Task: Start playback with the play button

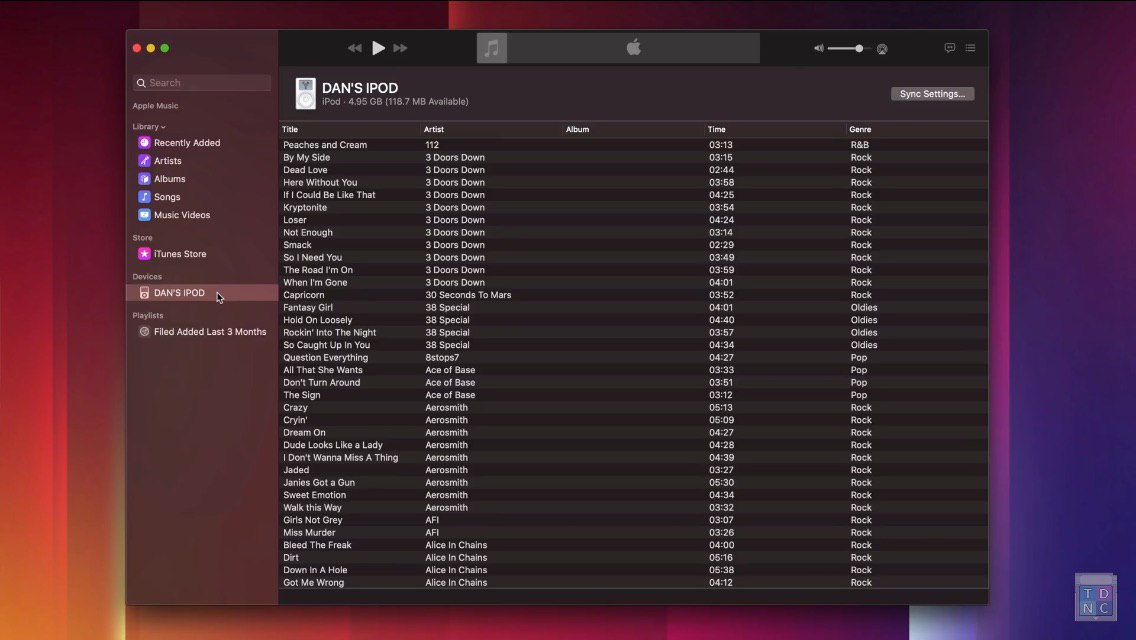Action: 378,48
